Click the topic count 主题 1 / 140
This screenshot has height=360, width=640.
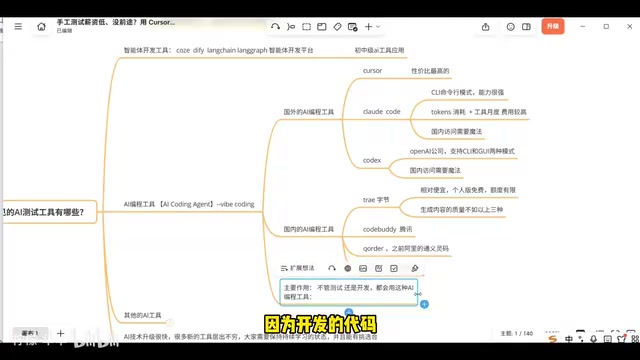coord(517,333)
